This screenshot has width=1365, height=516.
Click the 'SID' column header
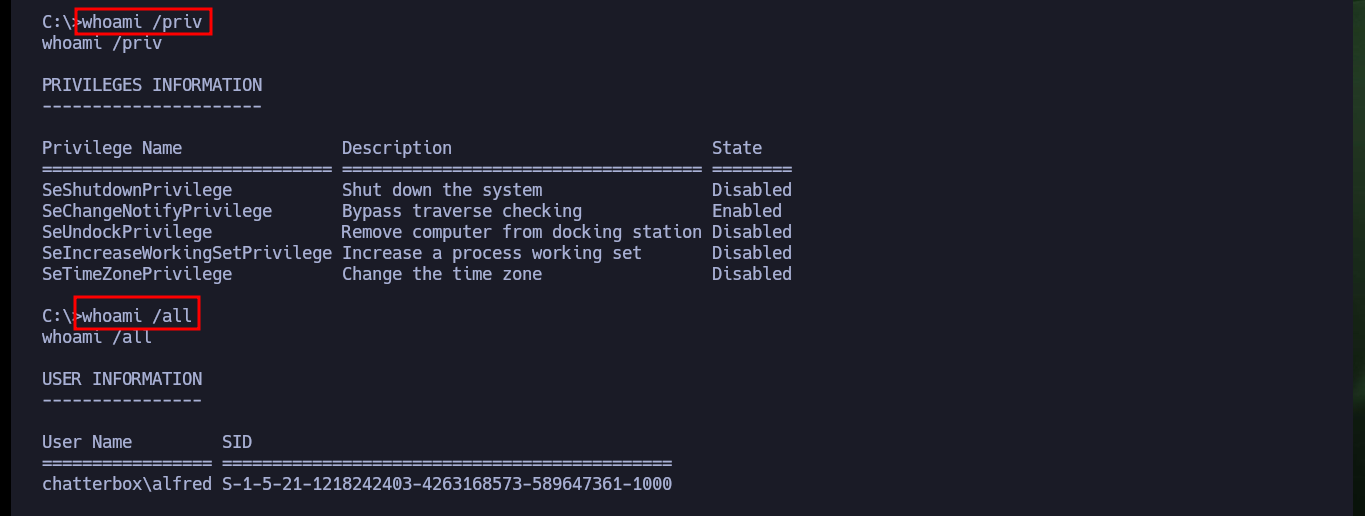(x=237, y=442)
